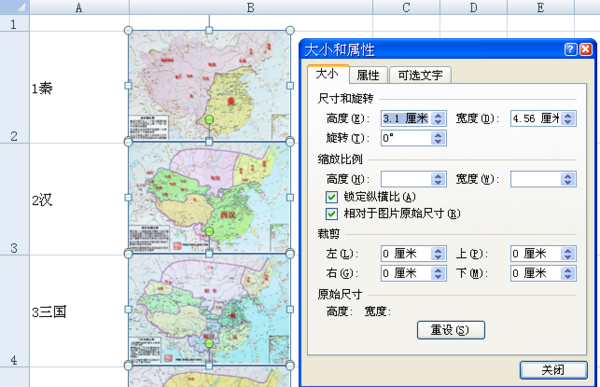Viewport: 600px width, 387px height.
Task: Open the 可选文字 tab
Action: pyautogui.click(x=420, y=75)
